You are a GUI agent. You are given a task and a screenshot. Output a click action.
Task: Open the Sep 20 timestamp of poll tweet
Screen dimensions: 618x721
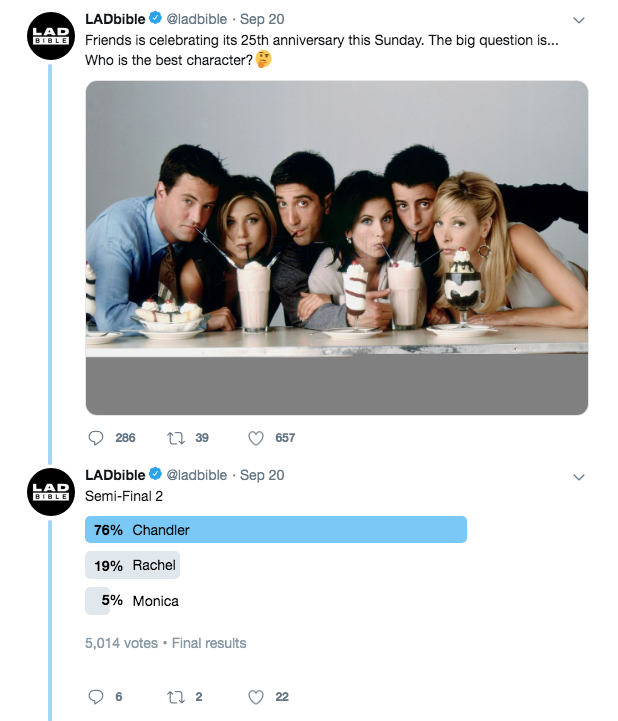click(x=262, y=474)
